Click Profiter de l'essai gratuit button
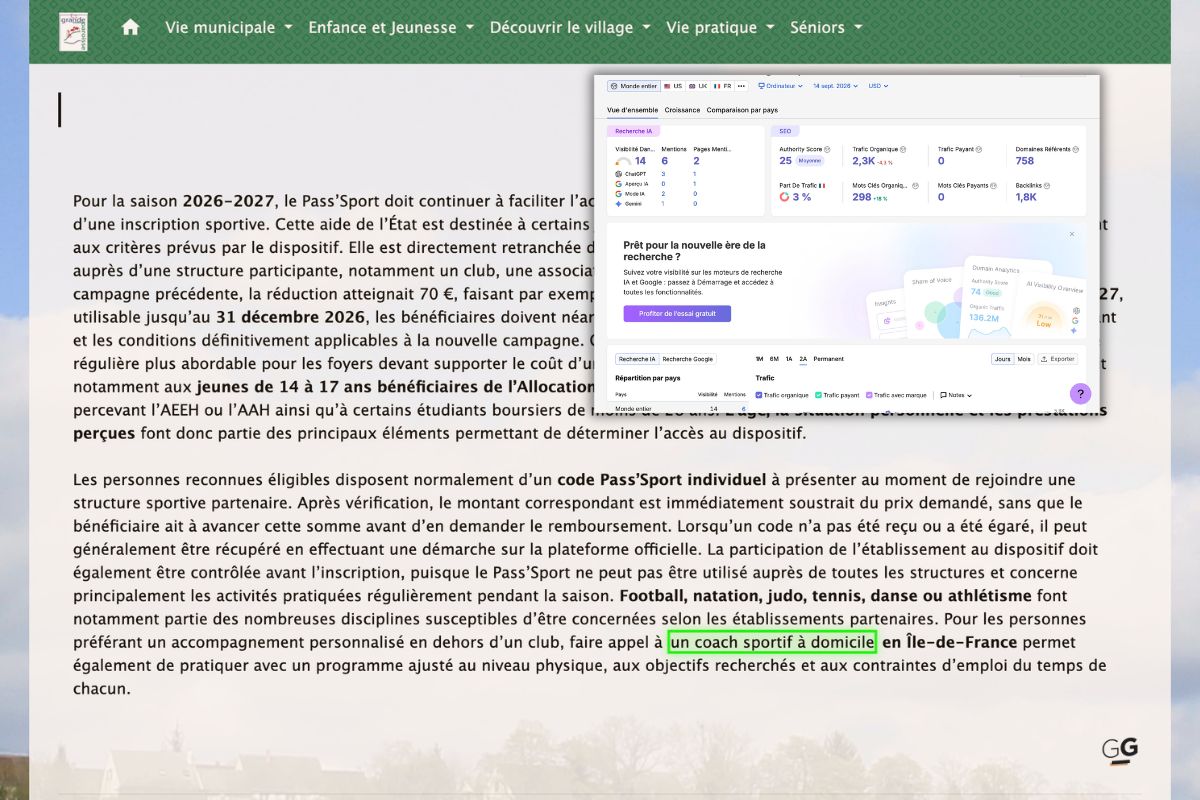The image size is (1200, 800). (x=677, y=314)
